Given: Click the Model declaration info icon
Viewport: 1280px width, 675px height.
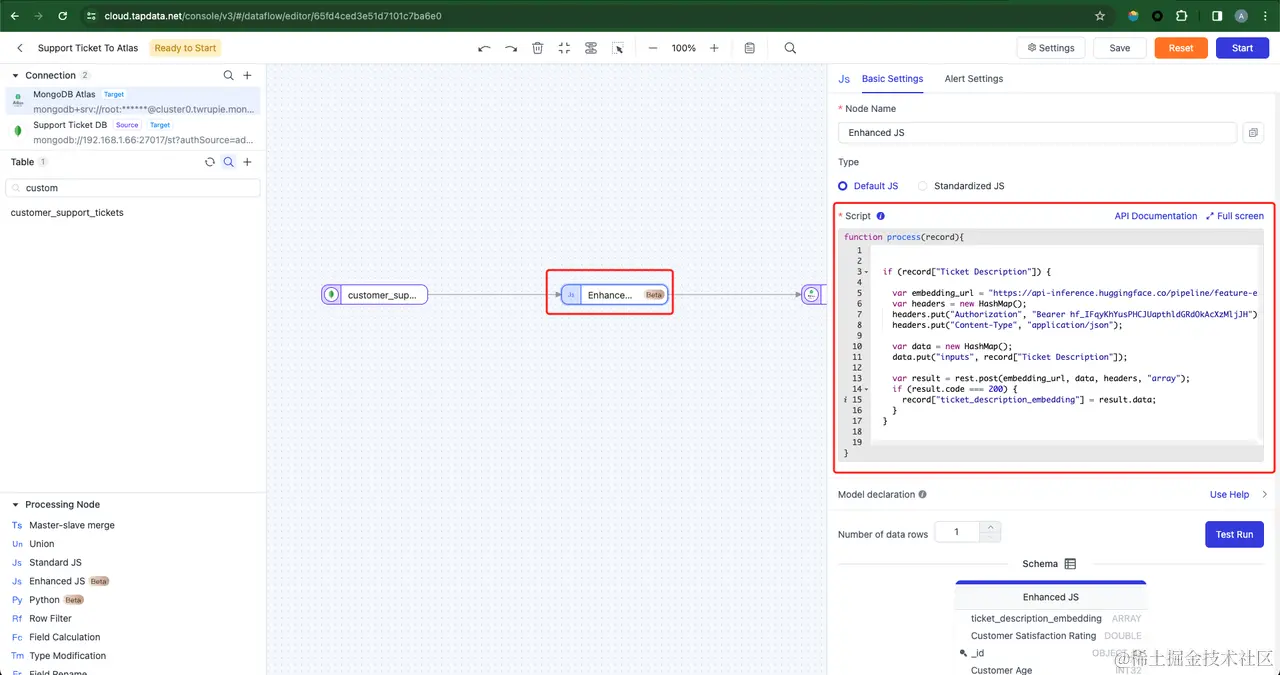Looking at the screenshot, I should point(923,494).
